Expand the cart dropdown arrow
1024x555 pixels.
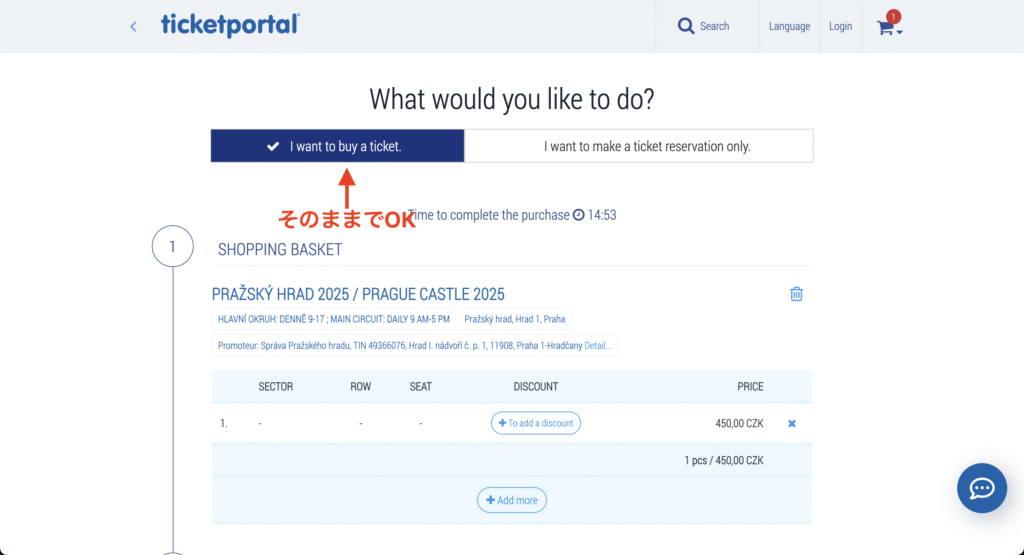click(900, 32)
